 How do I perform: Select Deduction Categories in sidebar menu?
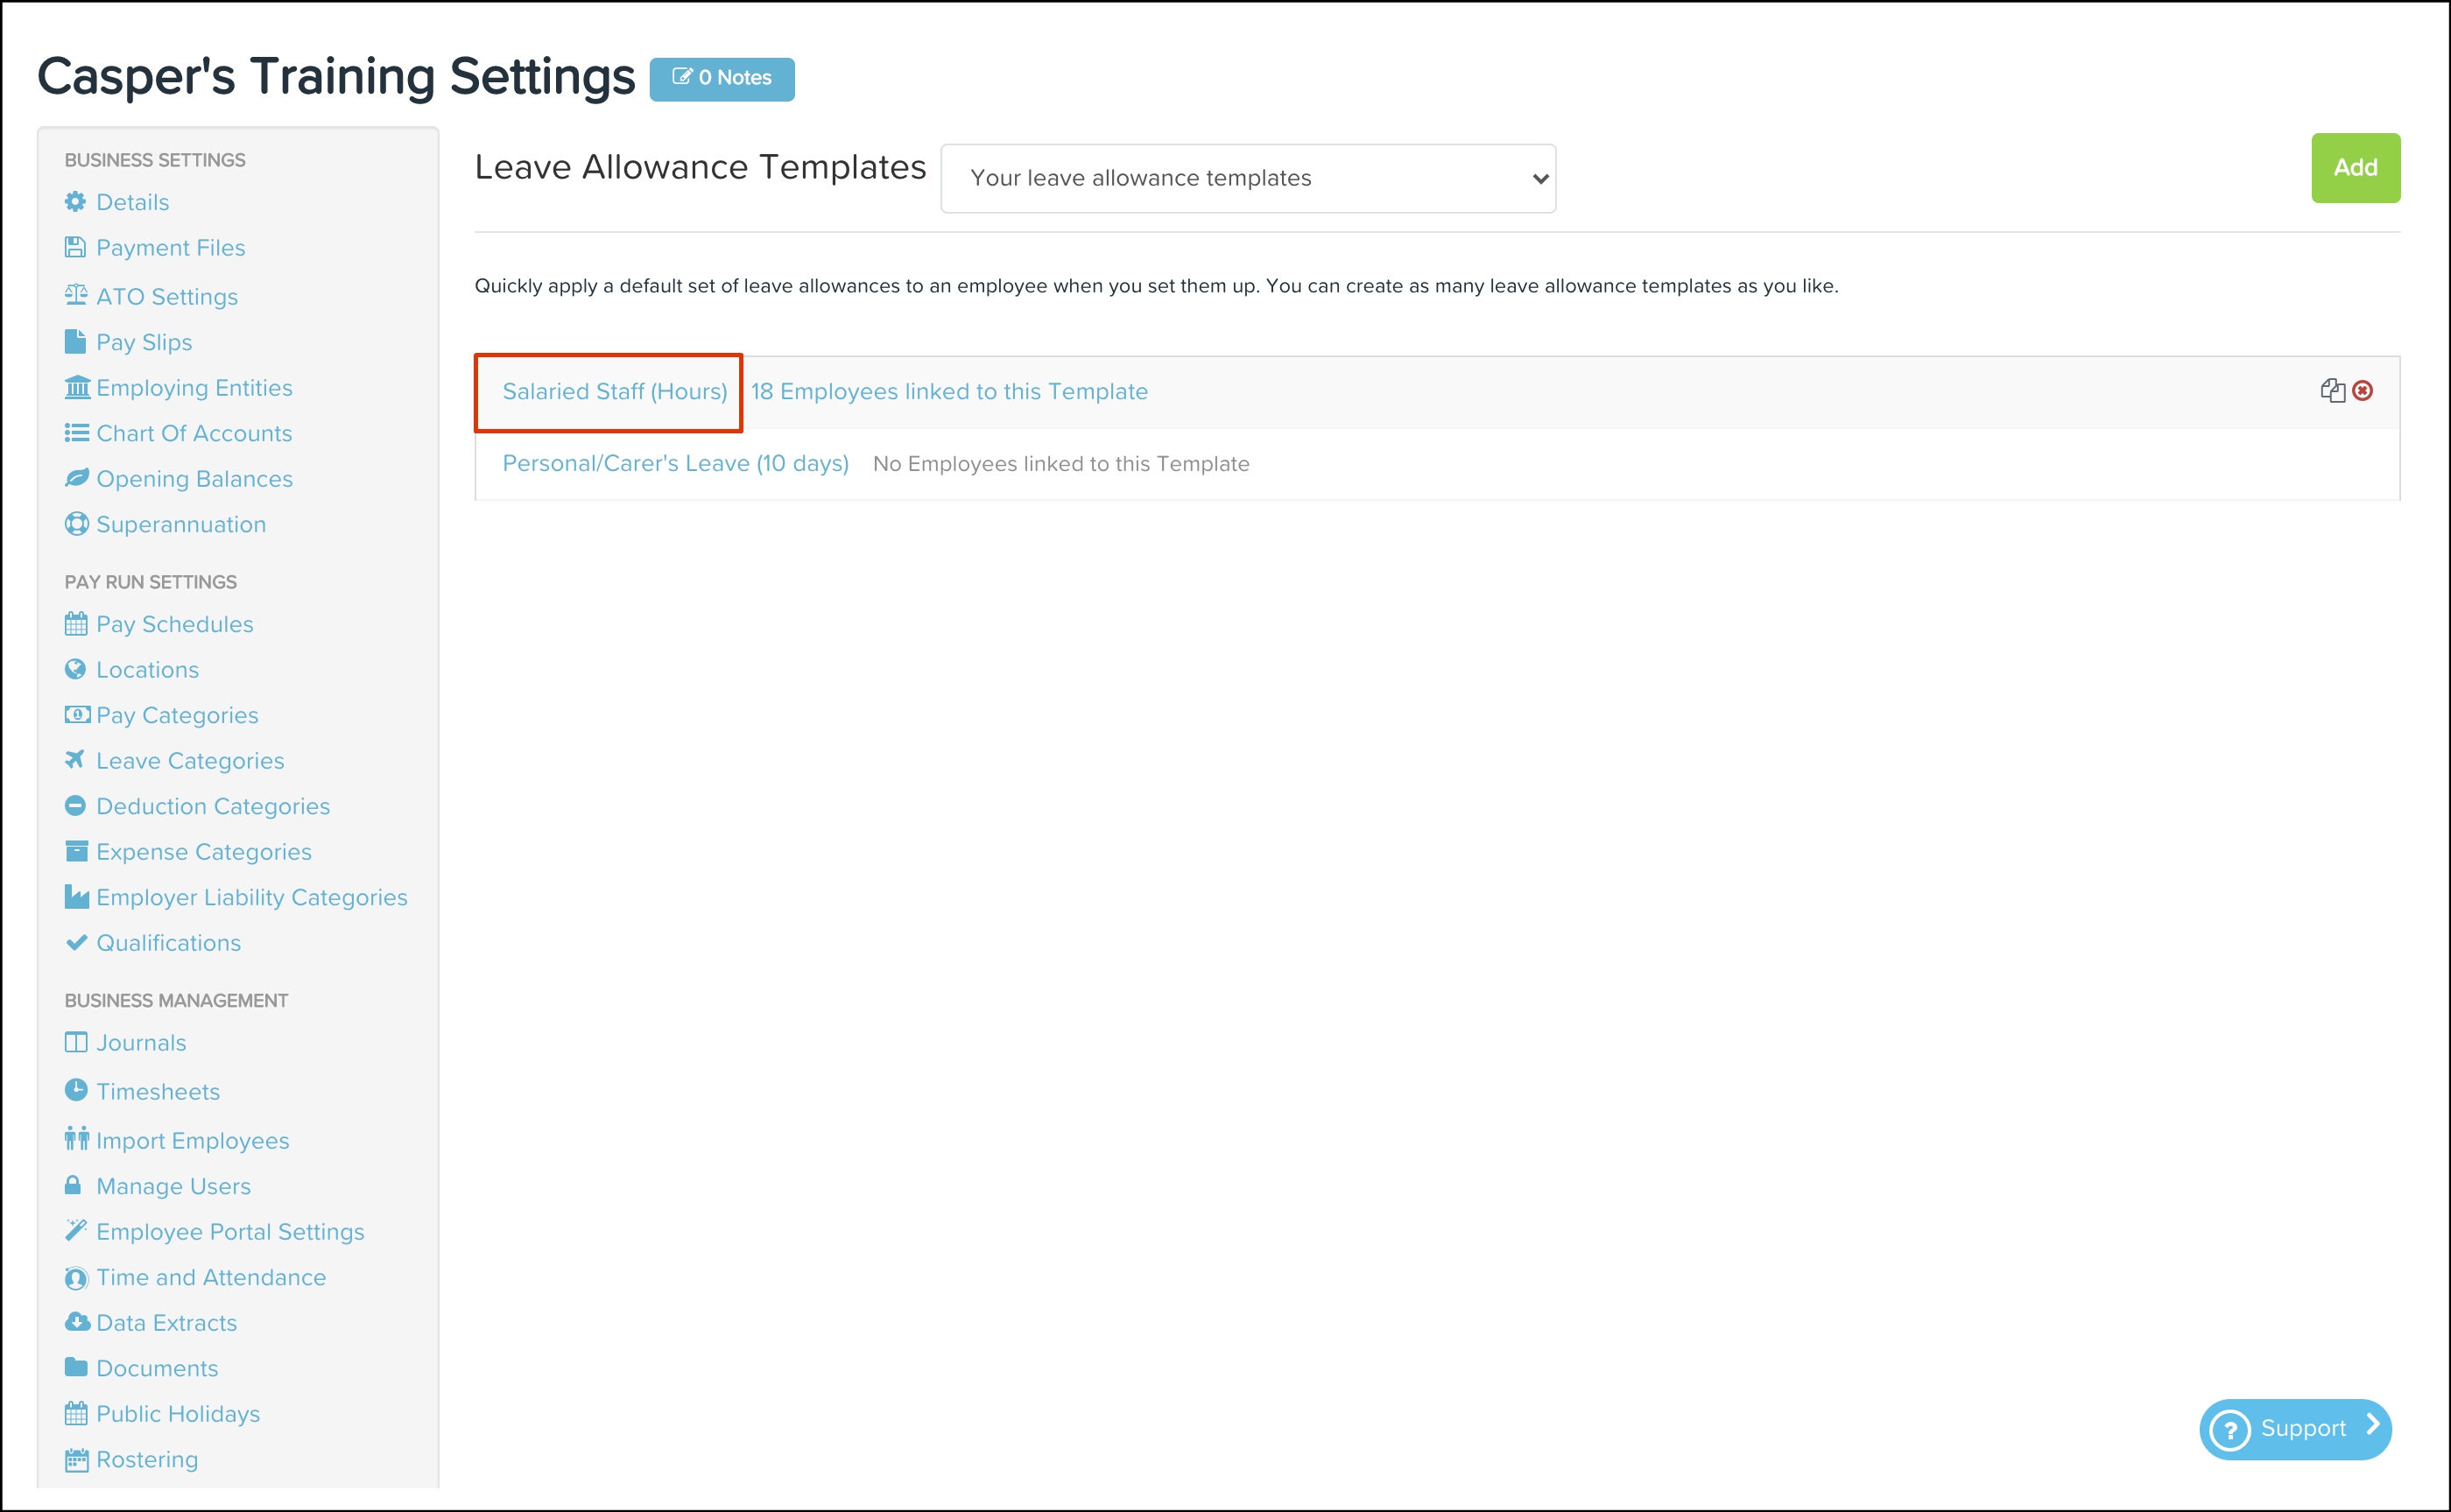[212, 806]
